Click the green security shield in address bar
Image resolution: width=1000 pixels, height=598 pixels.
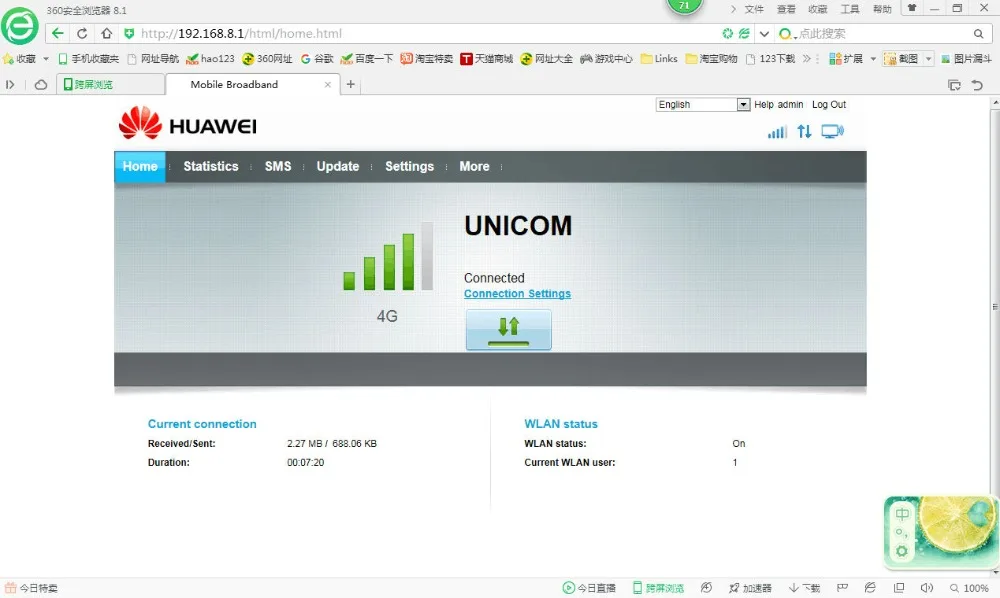(x=129, y=33)
